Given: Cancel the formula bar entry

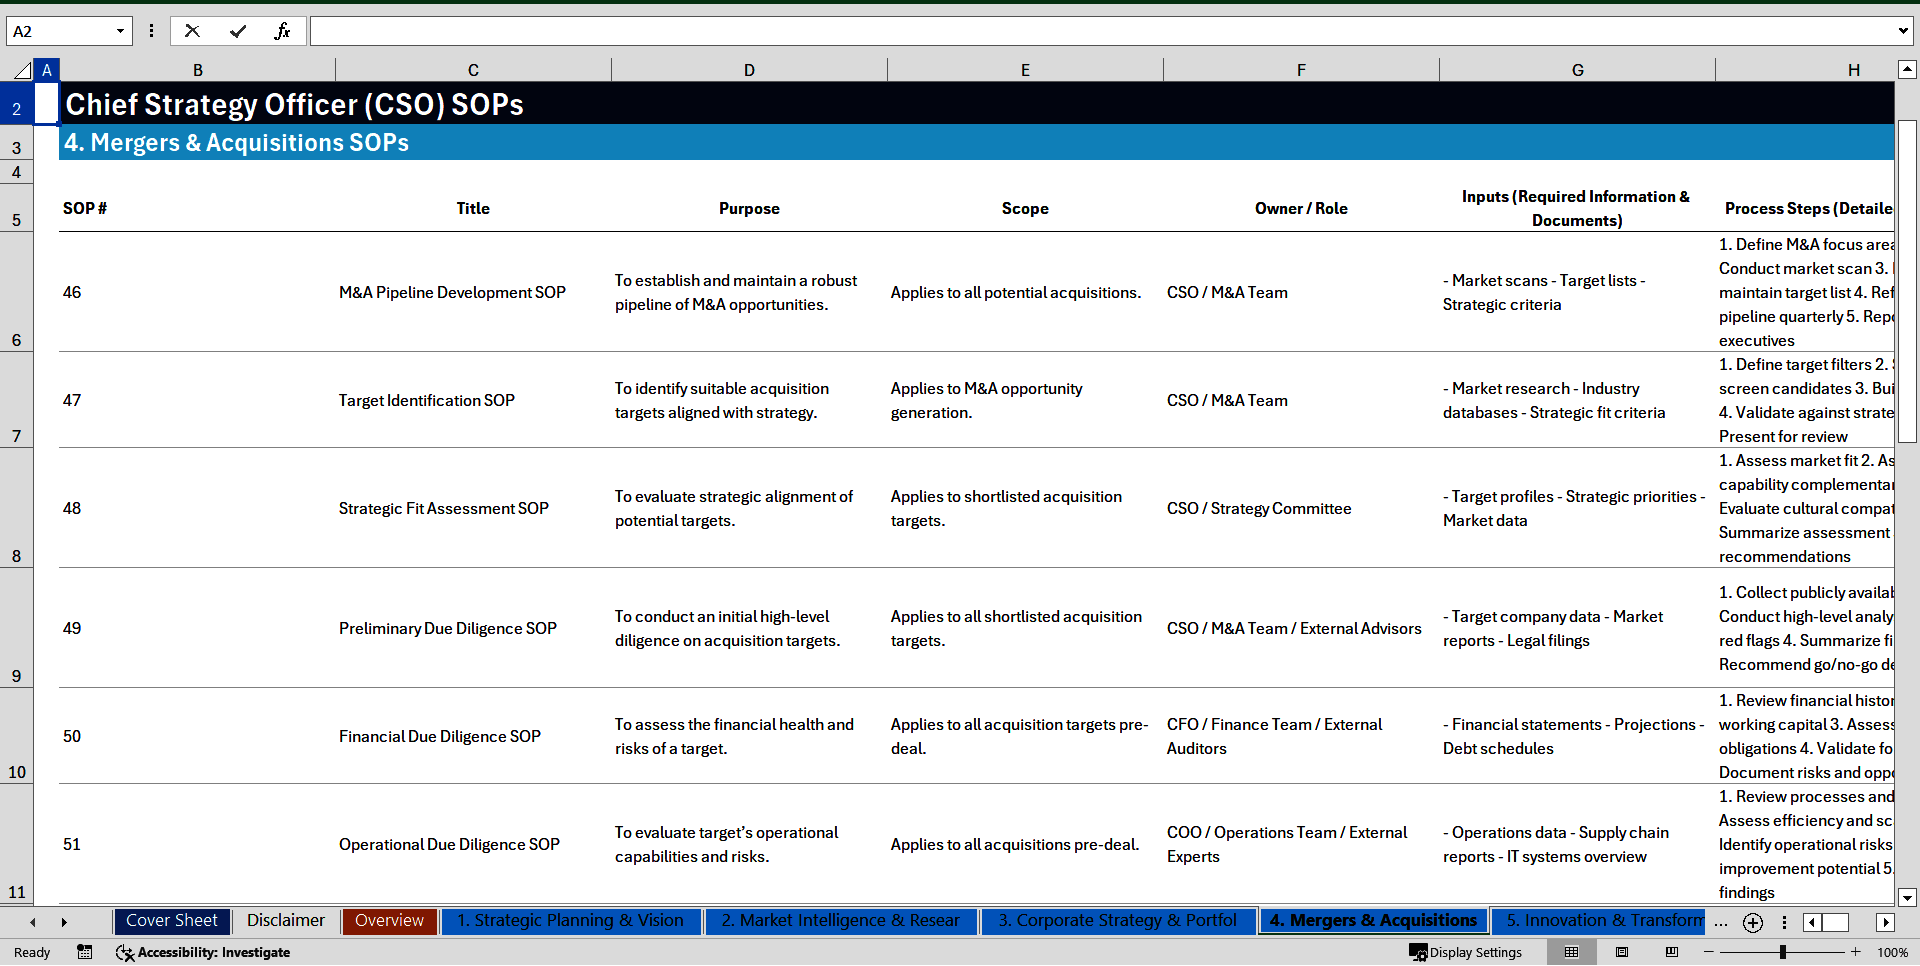Looking at the screenshot, I should [x=192, y=31].
